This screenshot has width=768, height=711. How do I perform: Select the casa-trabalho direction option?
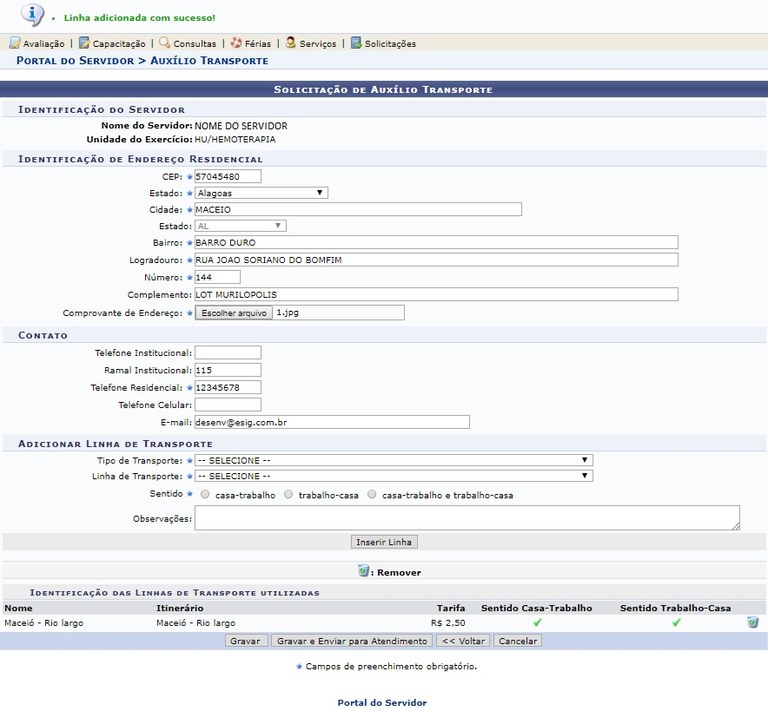pyautogui.click(x=205, y=494)
